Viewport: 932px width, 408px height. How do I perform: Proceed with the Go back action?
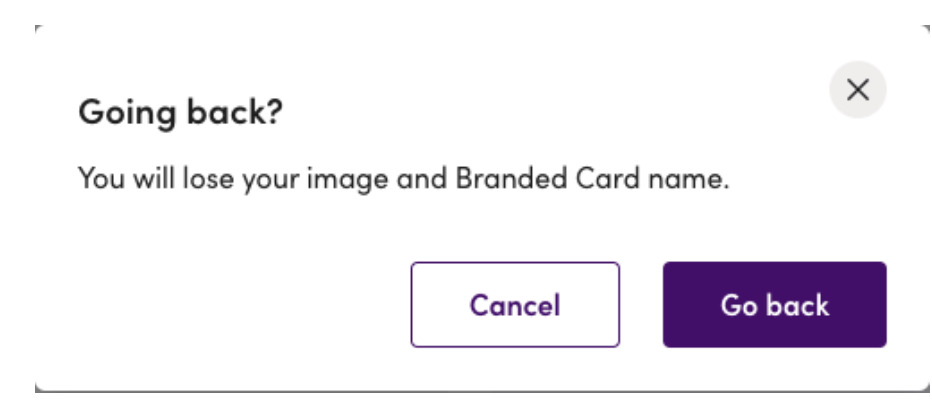click(774, 305)
